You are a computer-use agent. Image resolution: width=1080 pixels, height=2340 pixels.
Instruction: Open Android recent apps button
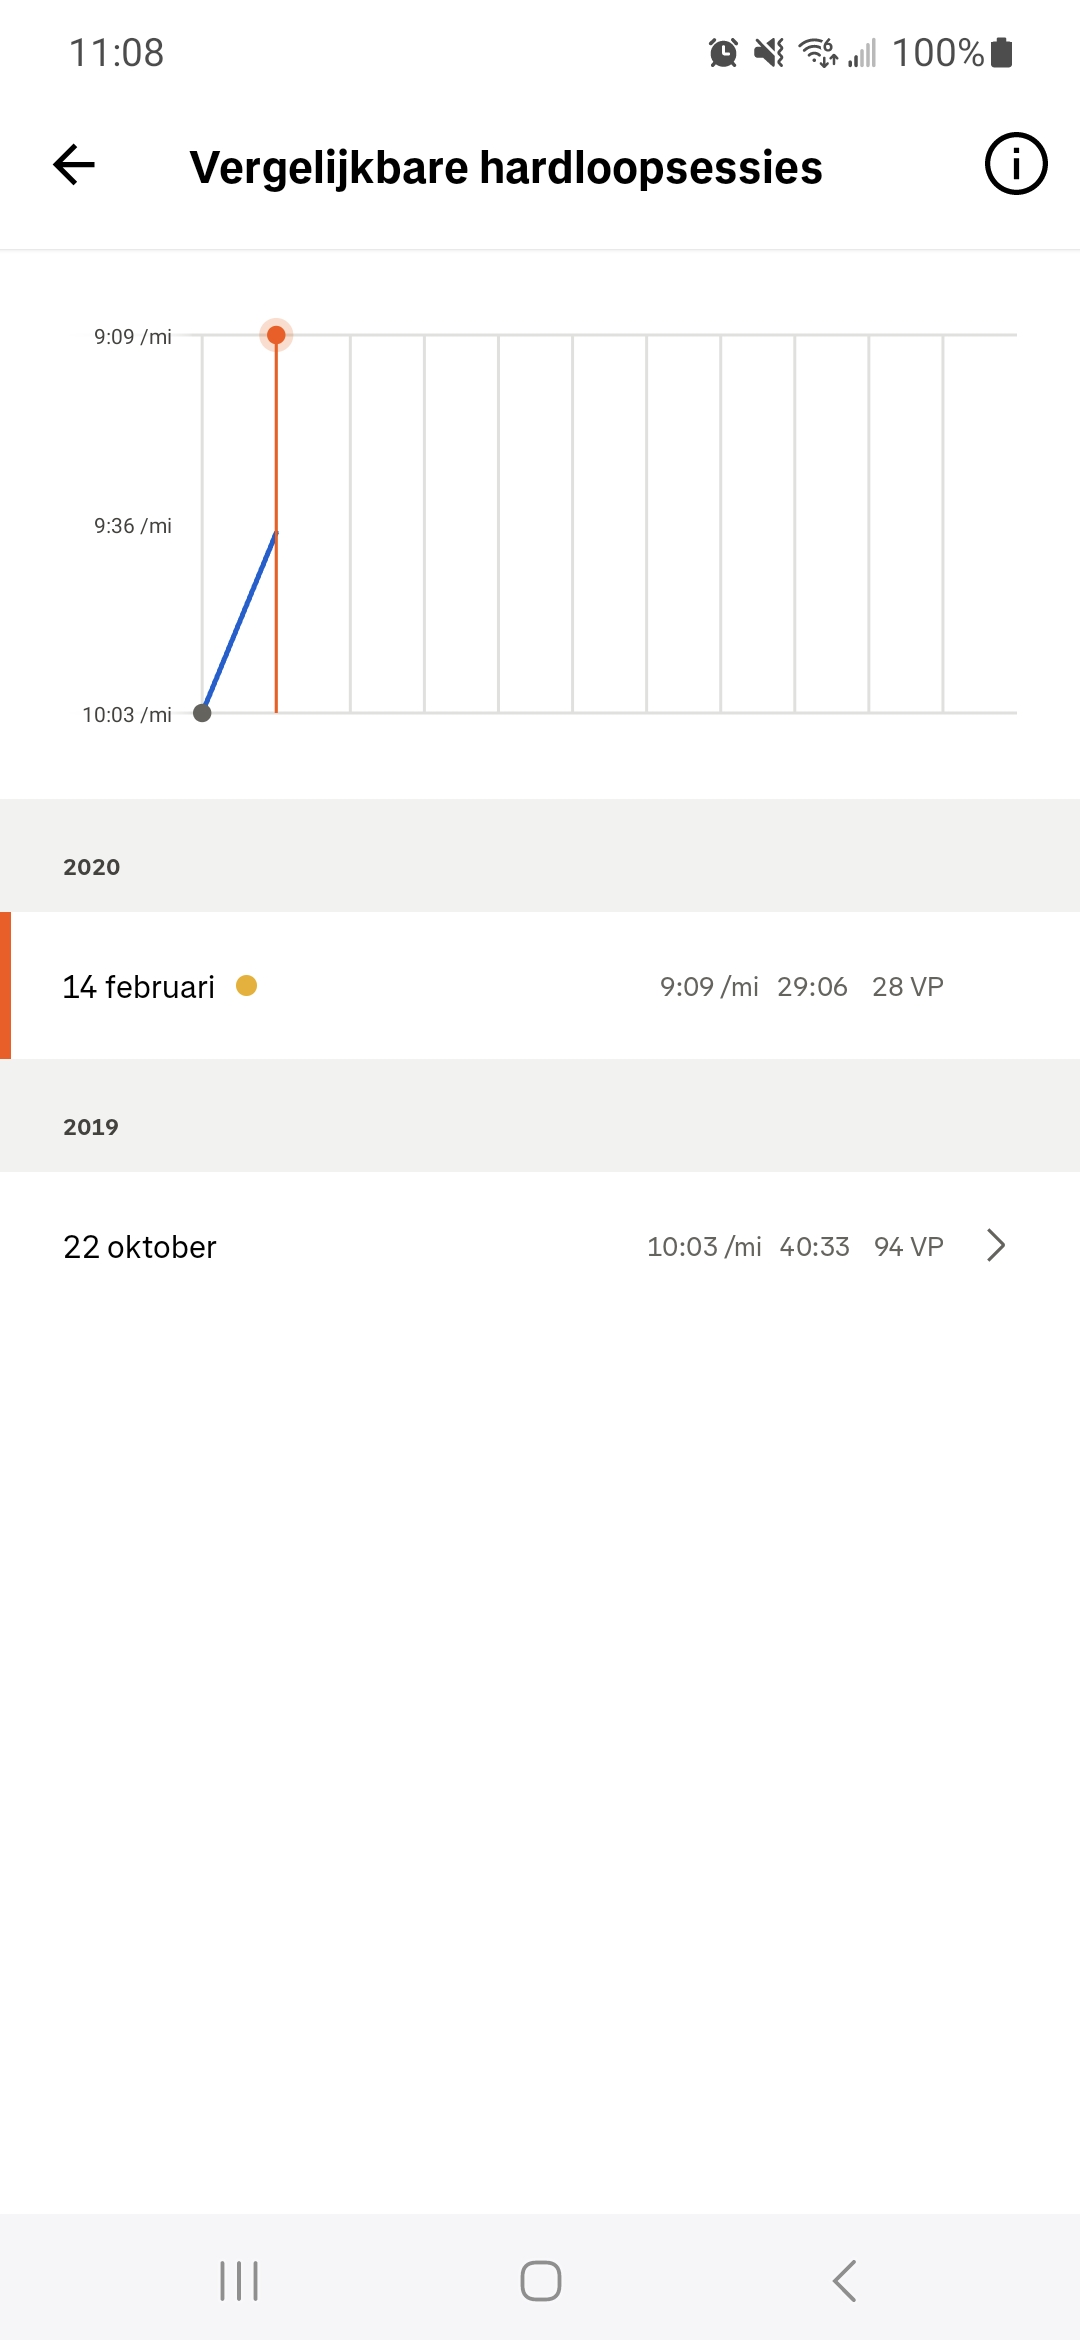tap(239, 2281)
